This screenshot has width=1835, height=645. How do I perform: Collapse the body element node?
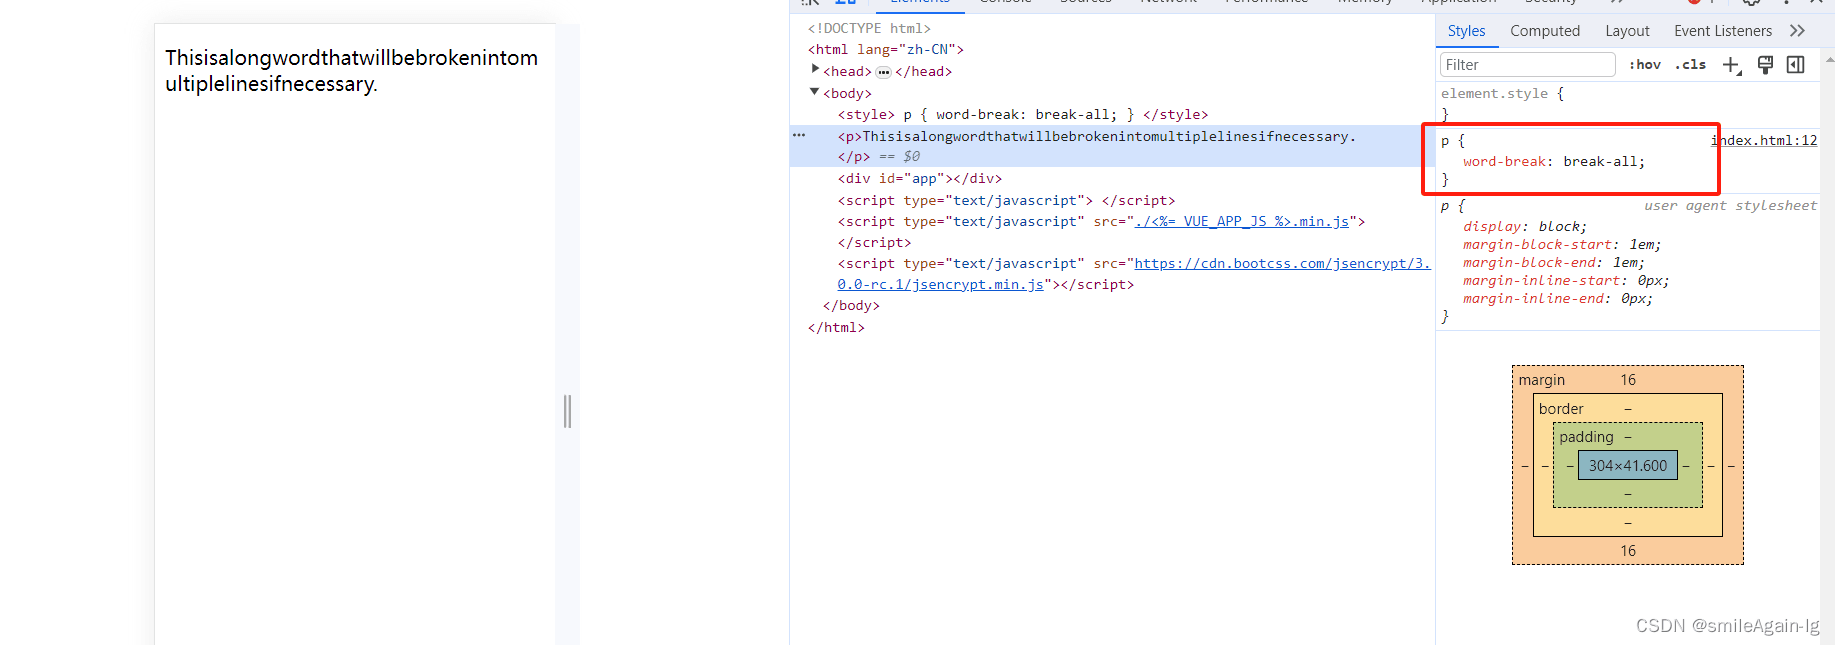[x=814, y=92]
